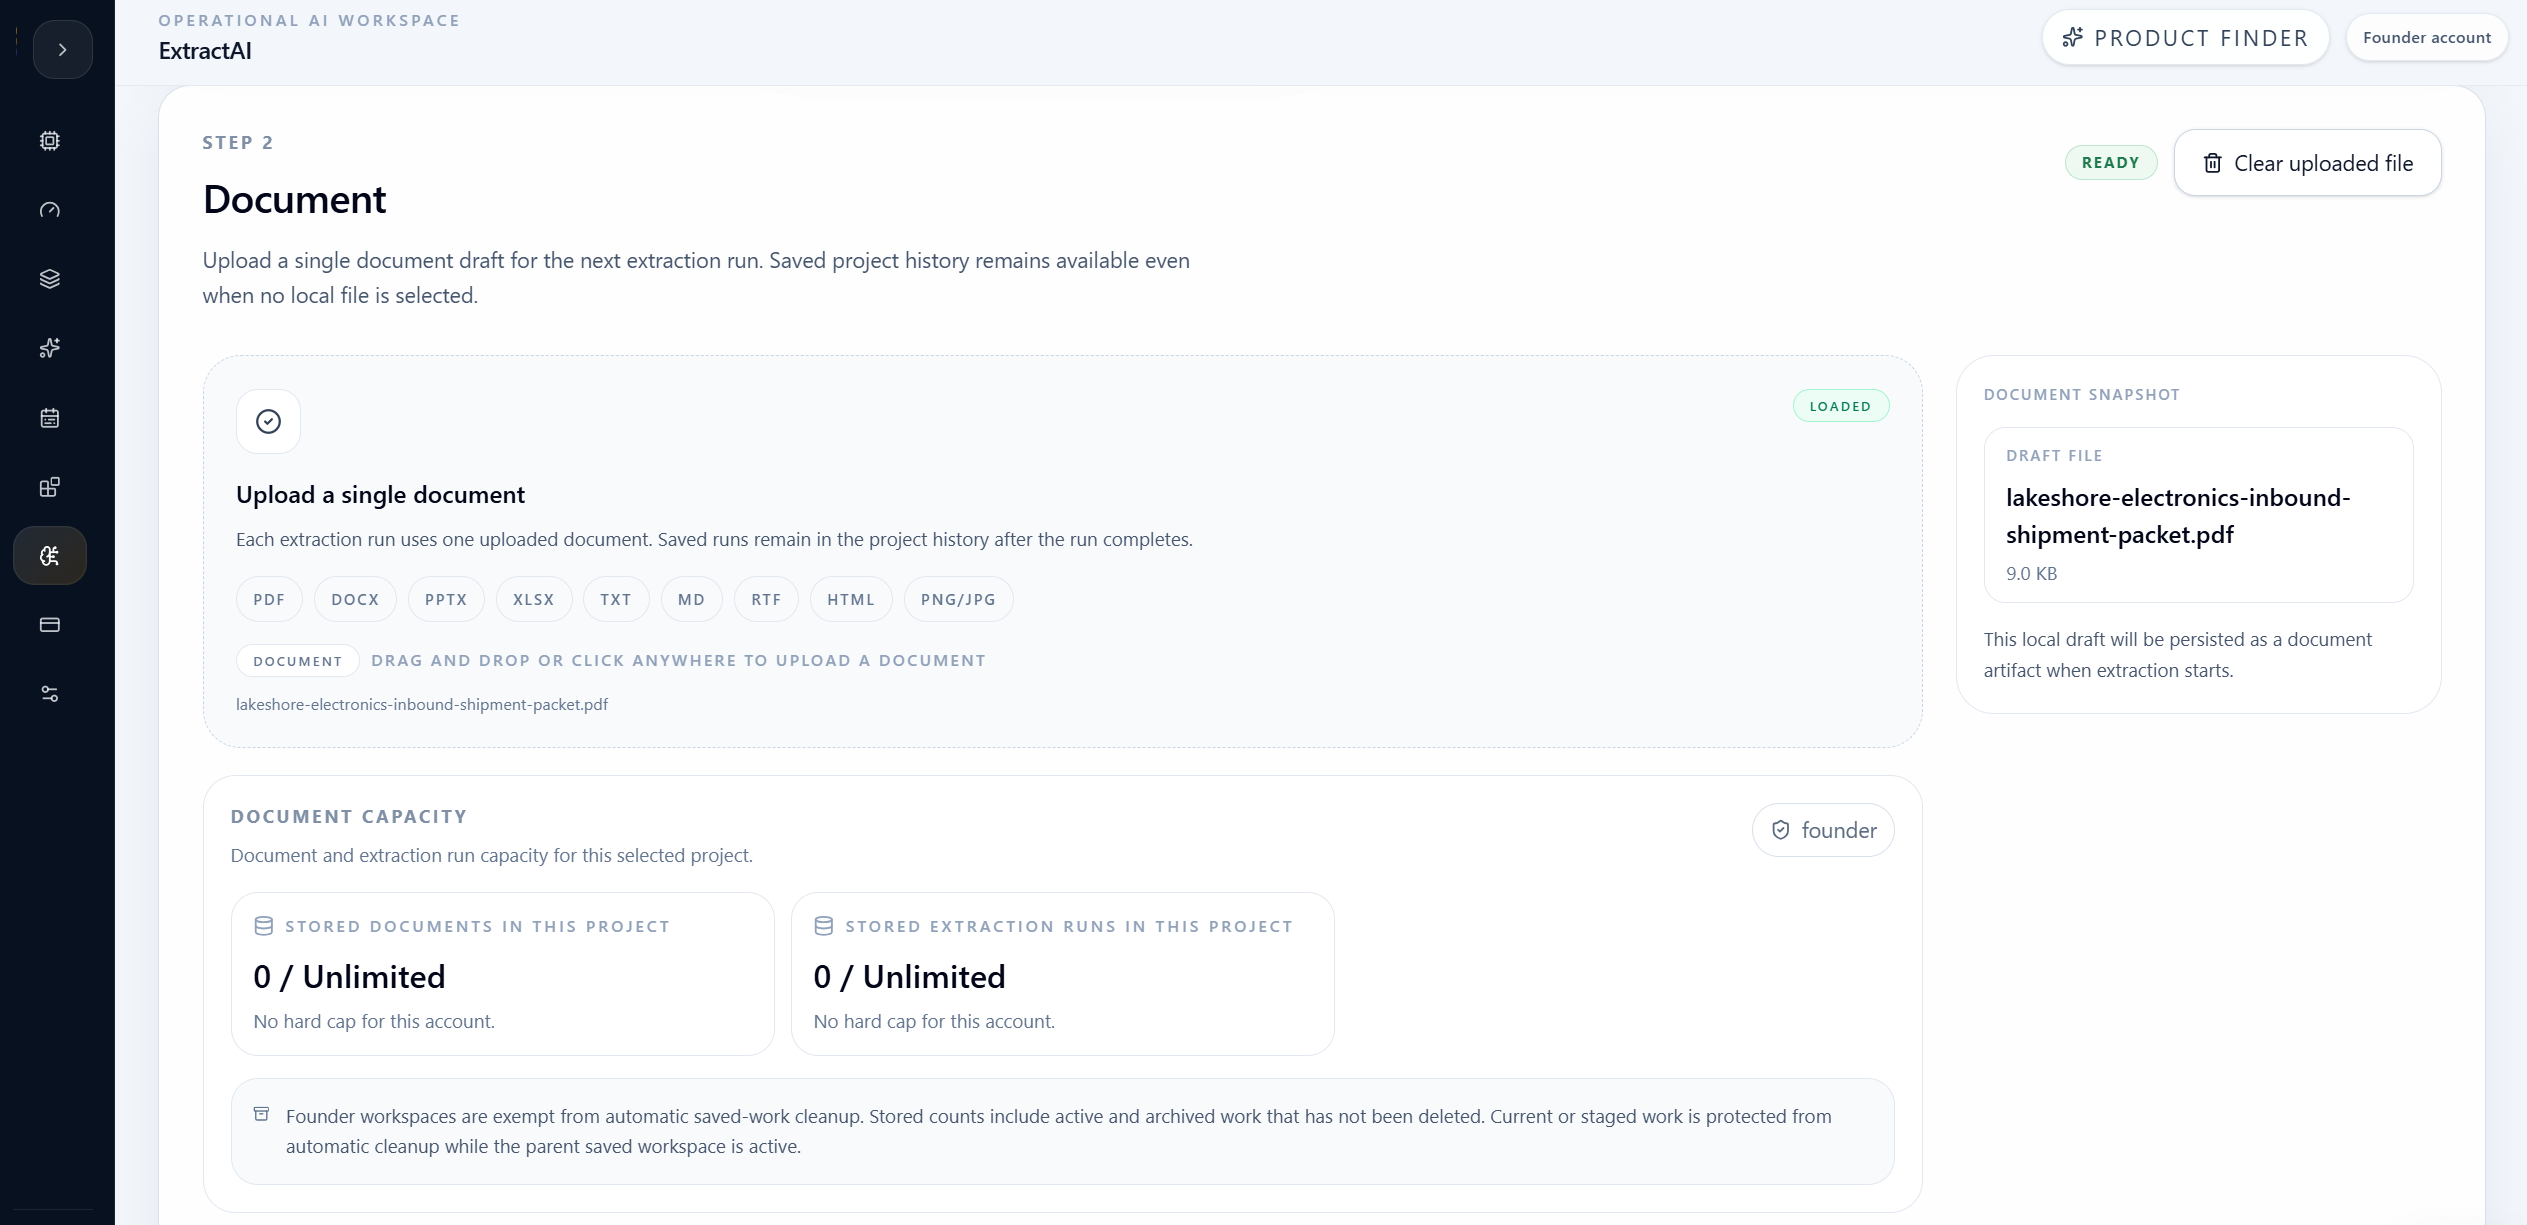Click the DOCUMENT tag in the dropzone
The image size is (2527, 1225).
coord(298,661)
